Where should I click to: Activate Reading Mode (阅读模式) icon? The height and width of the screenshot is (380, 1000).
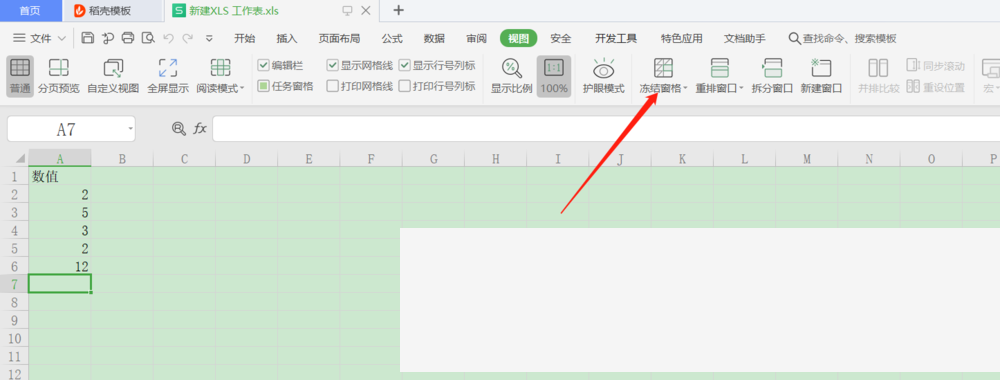(220, 68)
